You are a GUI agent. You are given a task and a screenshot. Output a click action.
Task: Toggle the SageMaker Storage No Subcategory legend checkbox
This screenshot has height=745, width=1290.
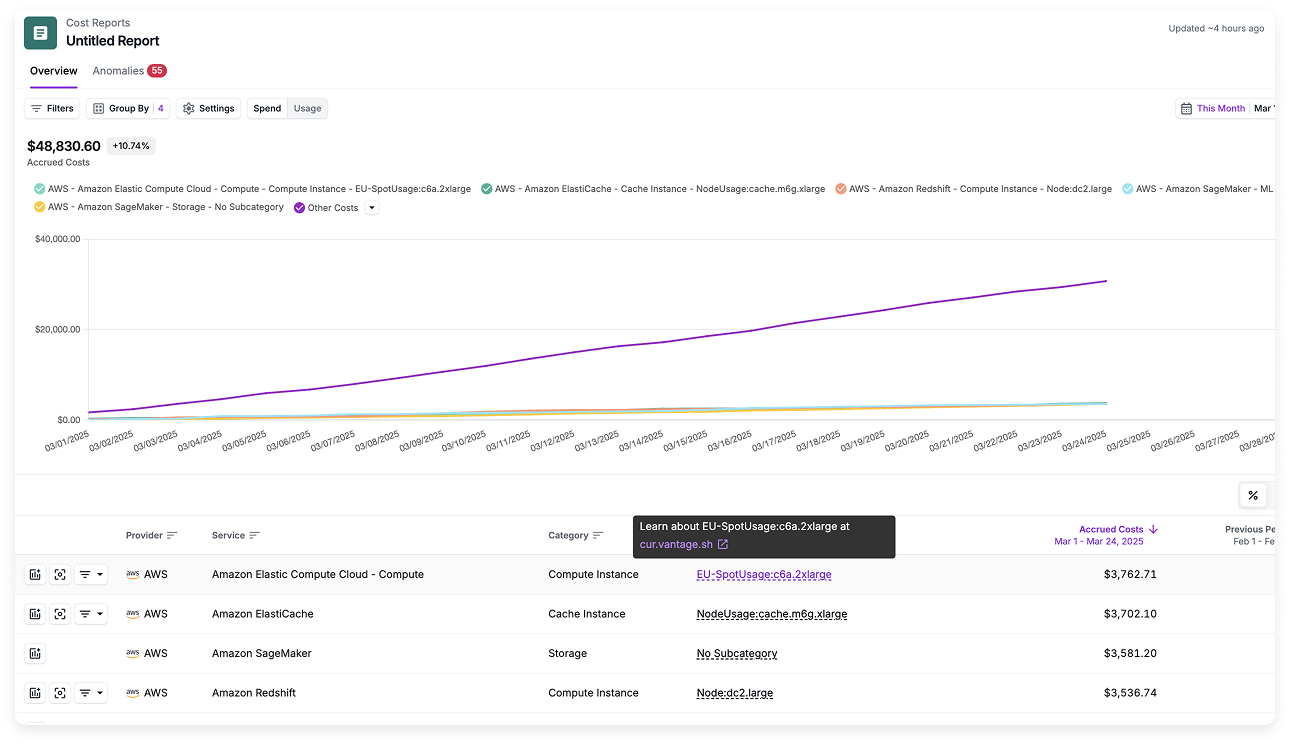click(40, 207)
